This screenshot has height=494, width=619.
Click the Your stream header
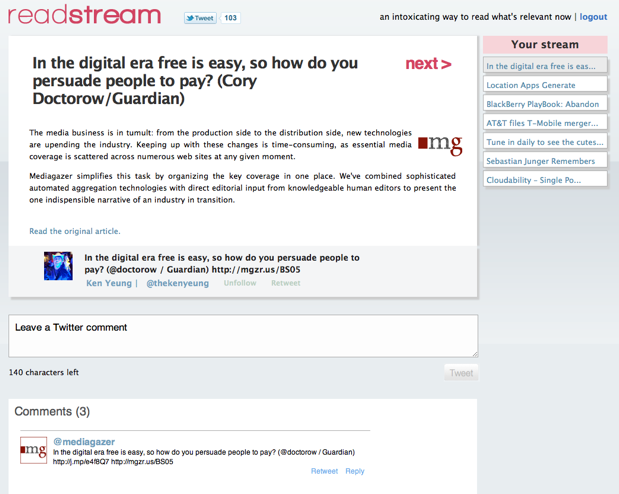[x=545, y=45]
